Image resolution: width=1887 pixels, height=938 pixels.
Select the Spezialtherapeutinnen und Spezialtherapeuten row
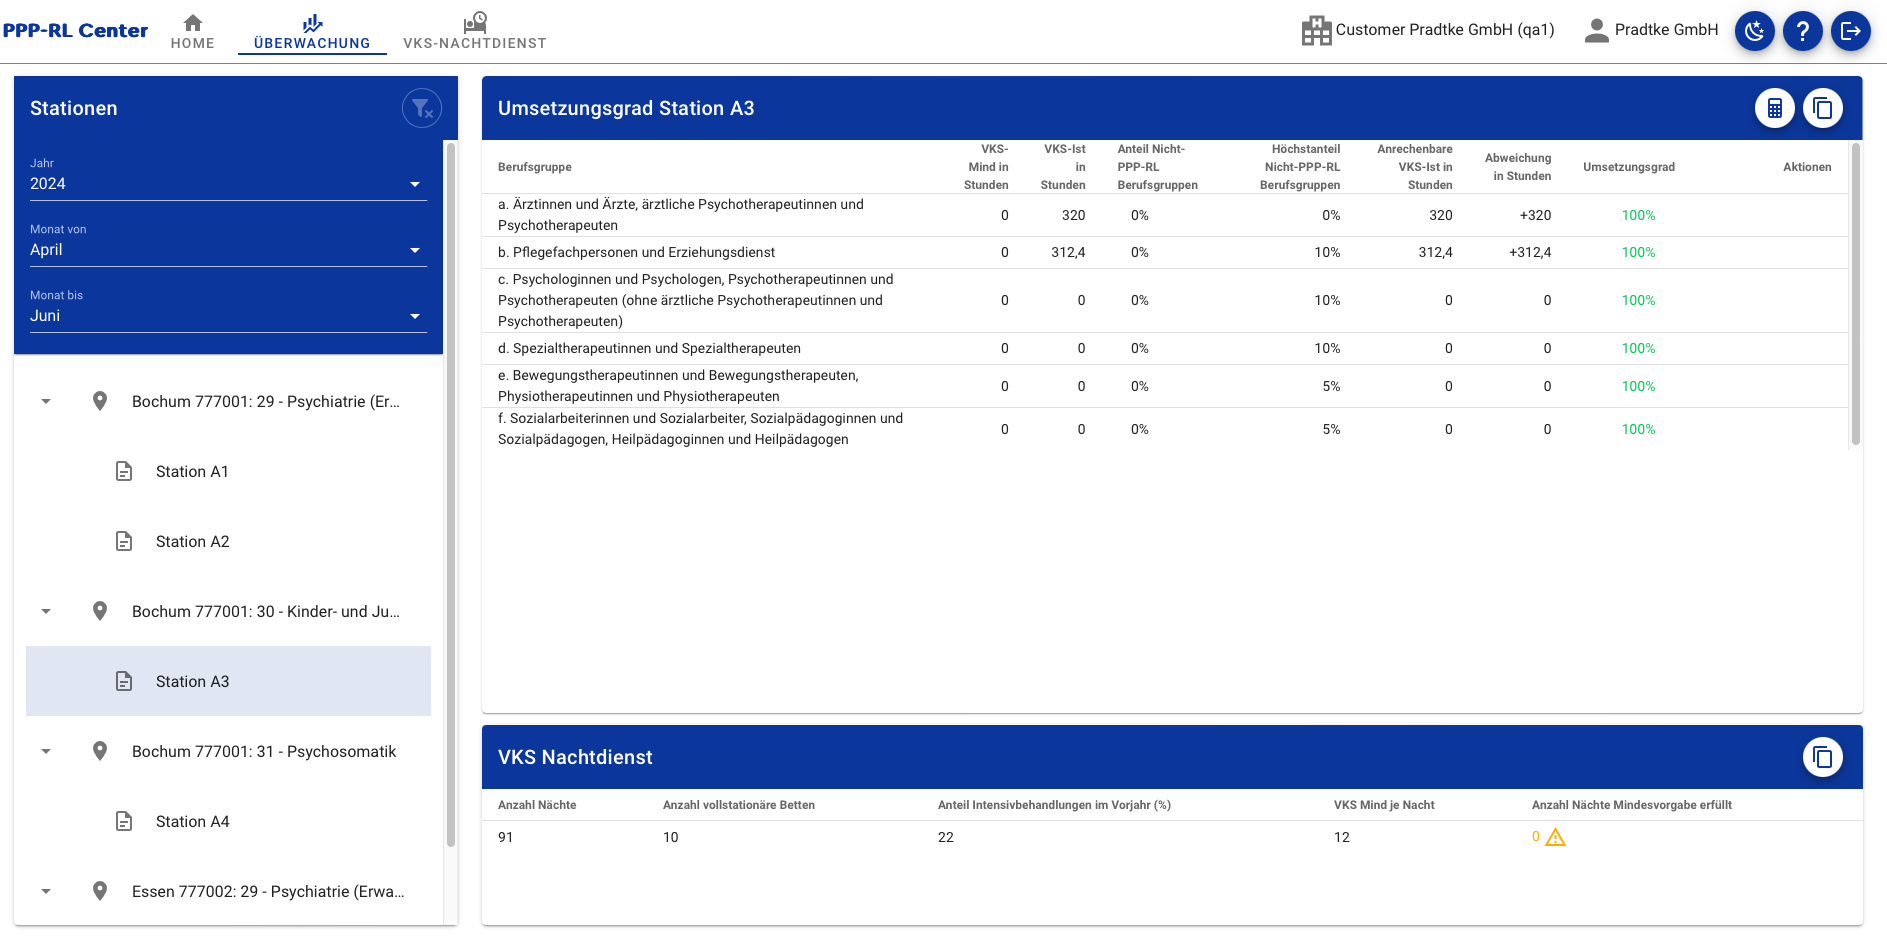click(1165, 348)
